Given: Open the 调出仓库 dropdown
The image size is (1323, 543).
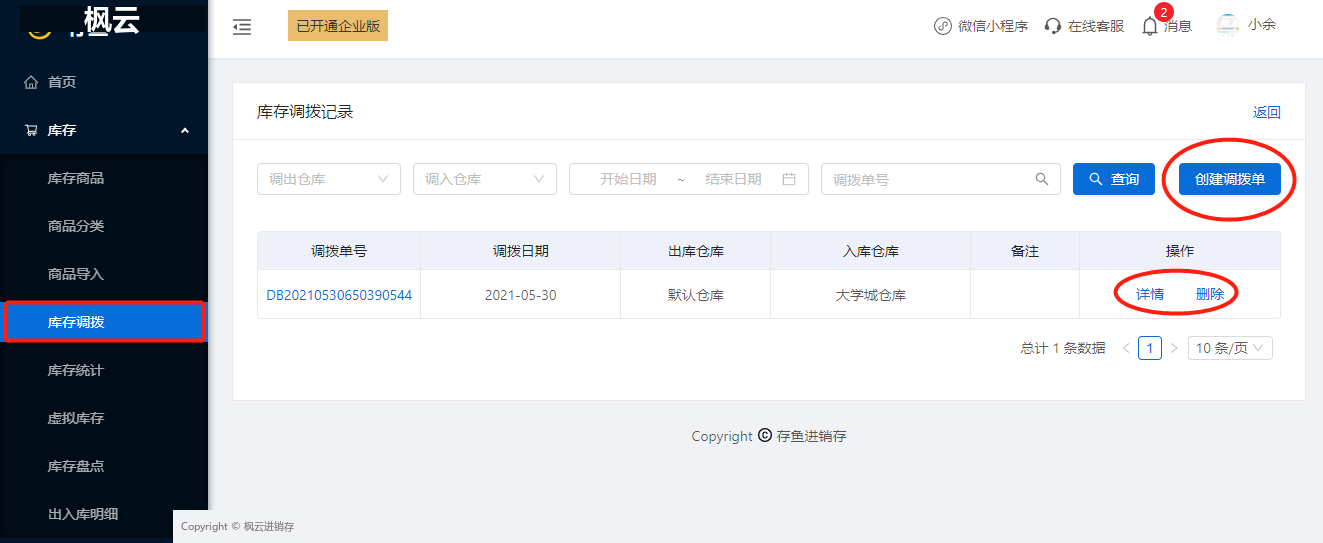Looking at the screenshot, I should coord(329,179).
